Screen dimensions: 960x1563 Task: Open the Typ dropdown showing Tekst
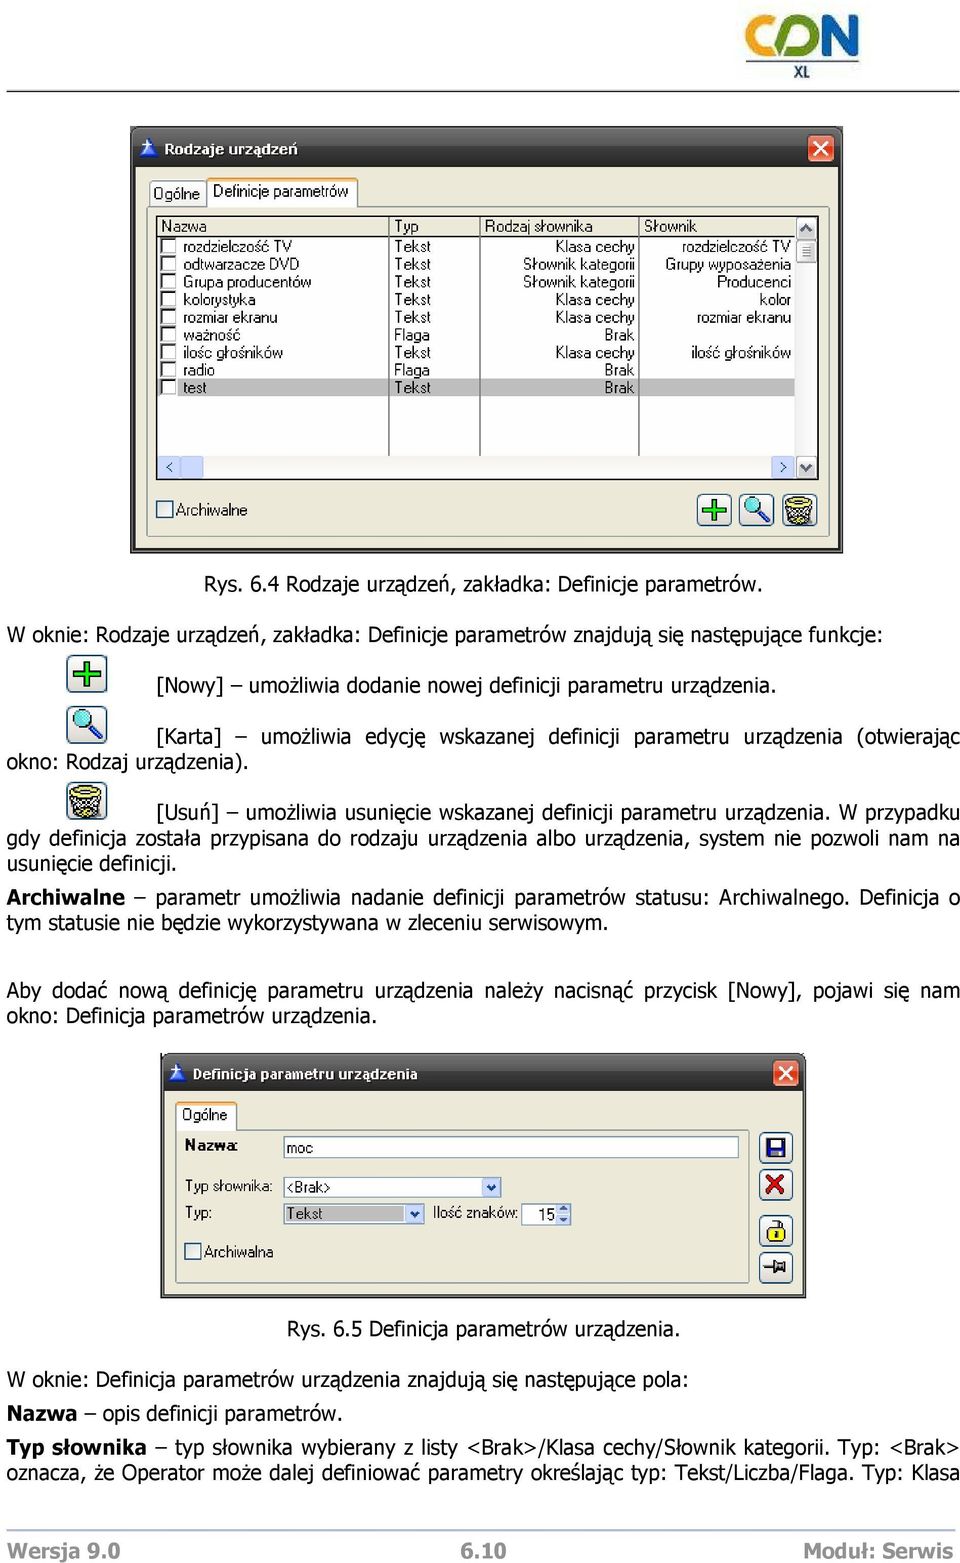pos(414,1213)
